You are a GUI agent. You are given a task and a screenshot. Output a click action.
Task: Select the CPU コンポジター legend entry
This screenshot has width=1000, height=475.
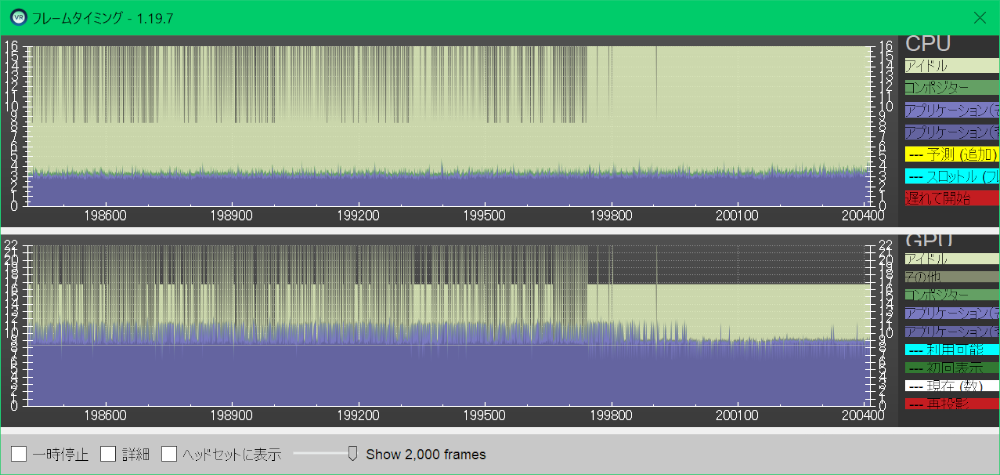click(x=950, y=88)
